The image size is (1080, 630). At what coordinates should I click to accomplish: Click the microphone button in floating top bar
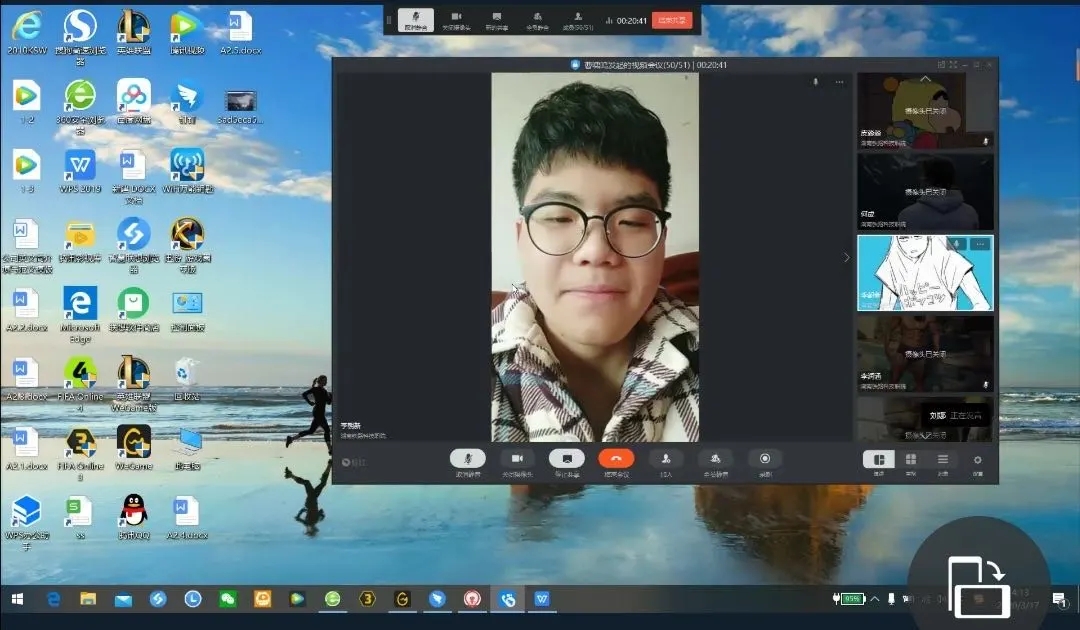pyautogui.click(x=415, y=20)
